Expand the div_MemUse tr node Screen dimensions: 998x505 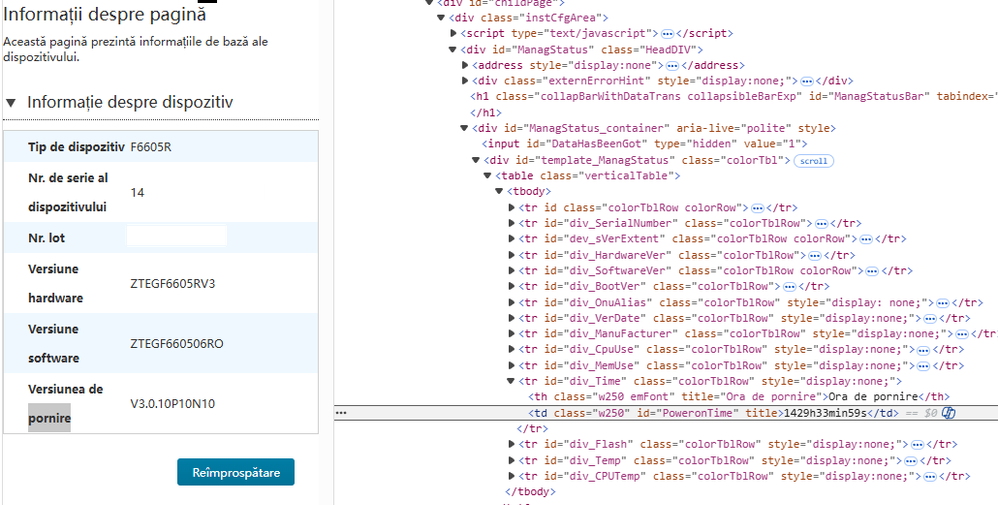(x=512, y=366)
